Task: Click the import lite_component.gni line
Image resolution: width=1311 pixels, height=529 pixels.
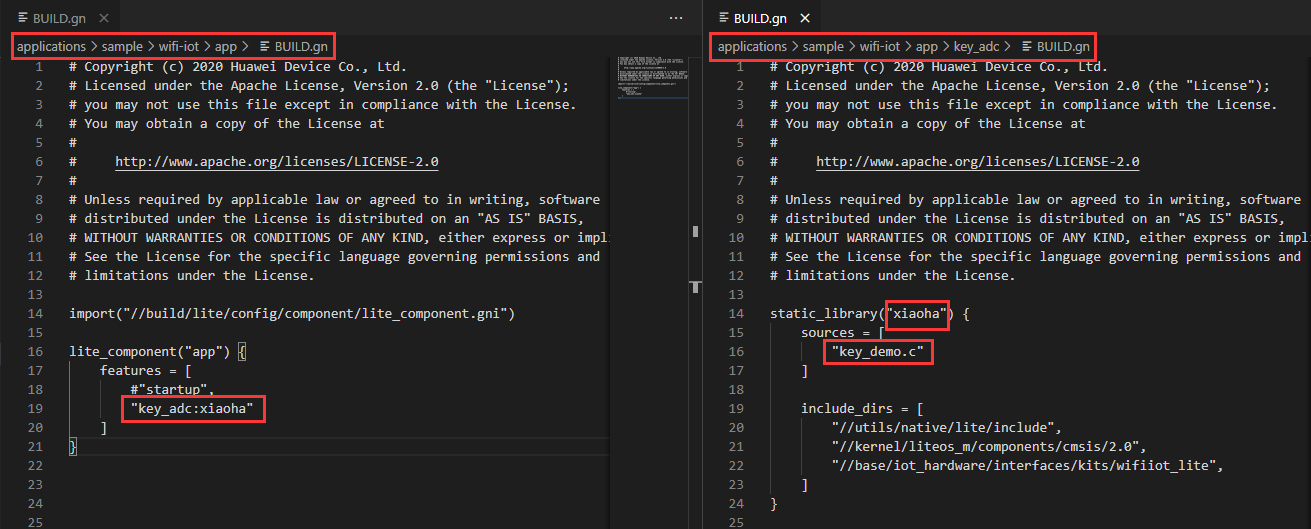Action: pyautogui.click(x=292, y=314)
